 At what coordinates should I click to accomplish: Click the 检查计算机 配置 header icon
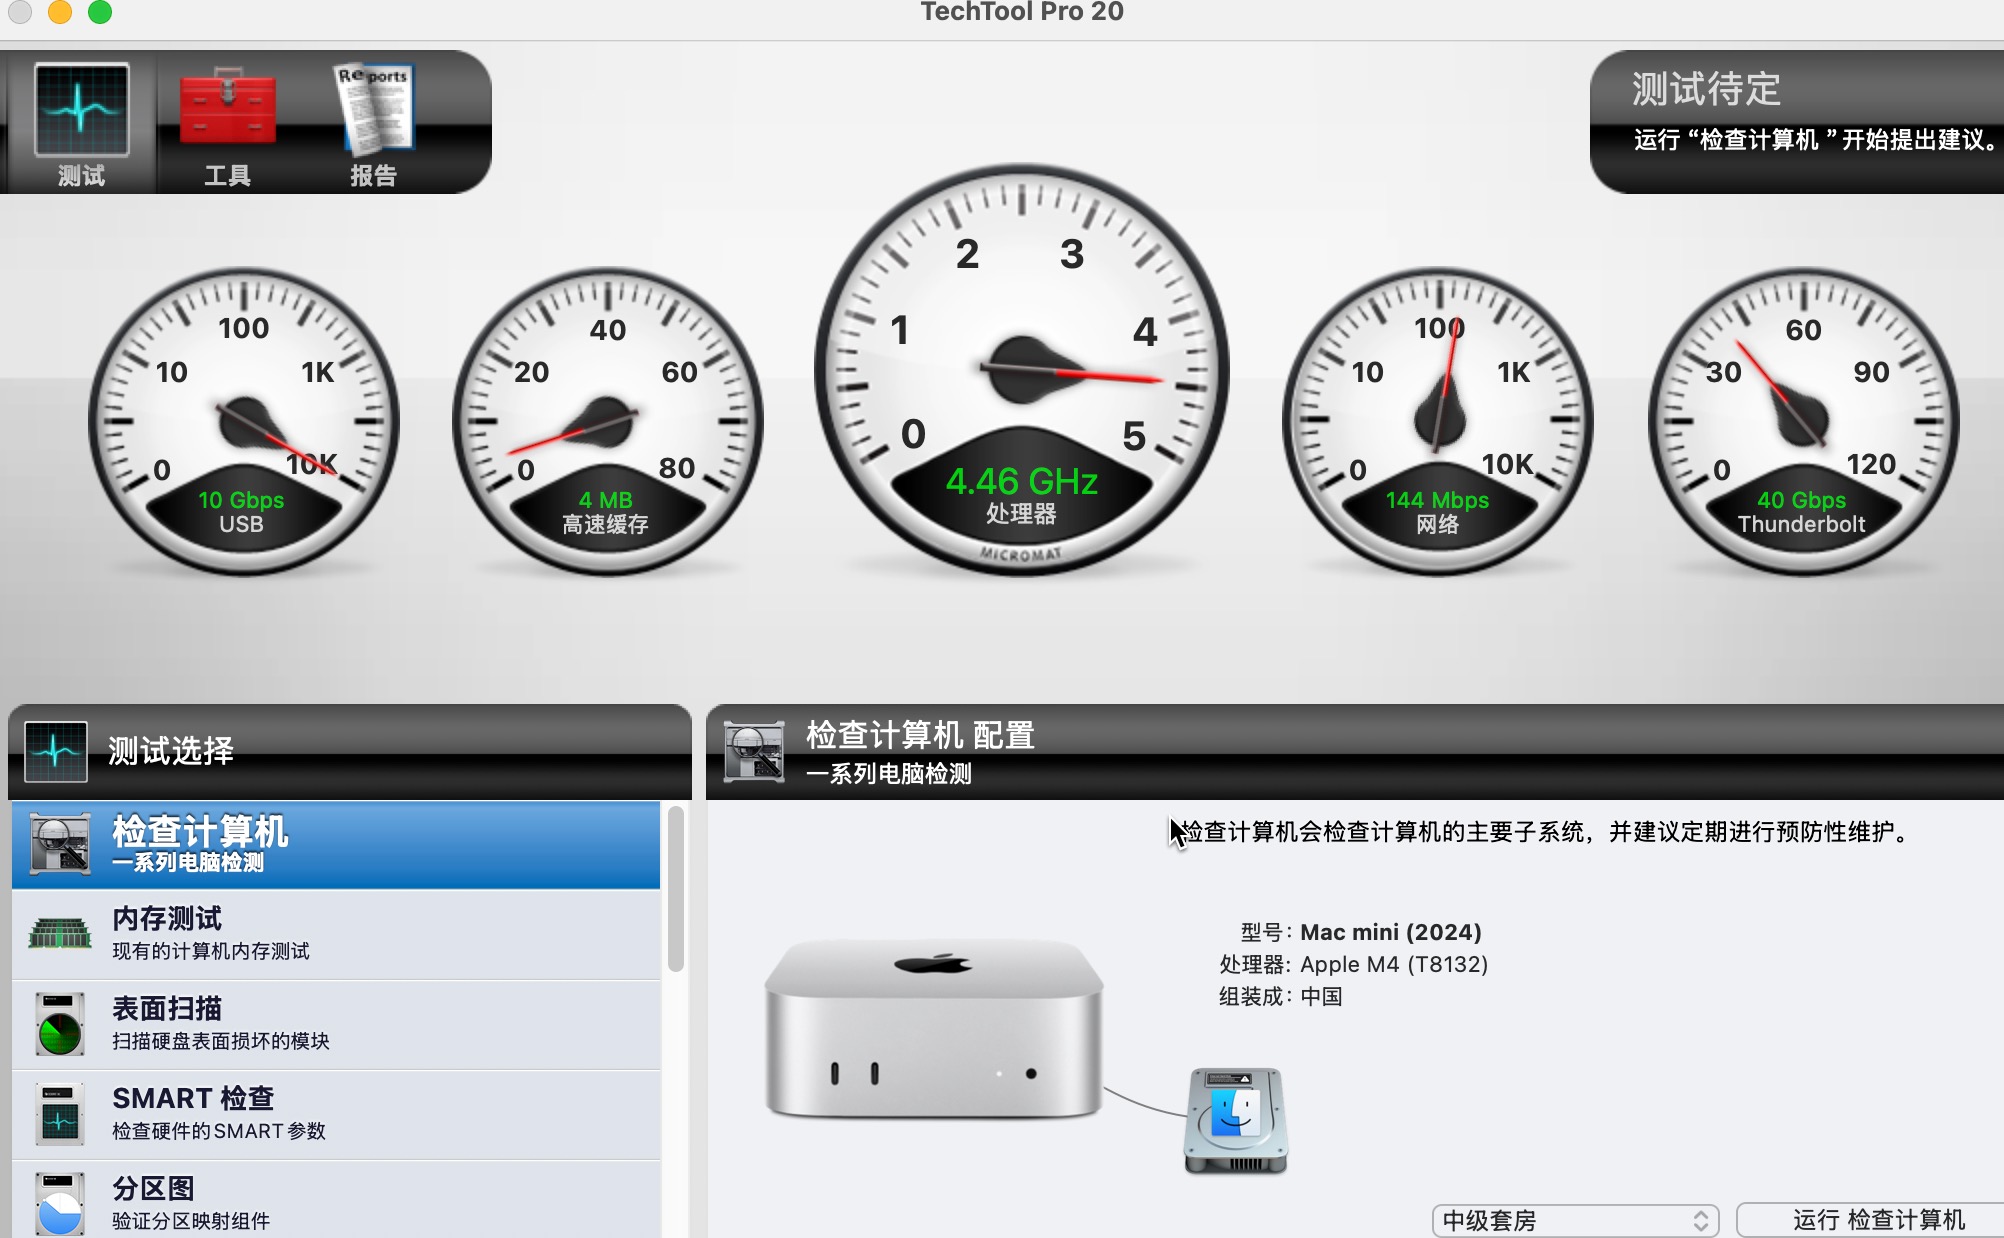point(754,751)
